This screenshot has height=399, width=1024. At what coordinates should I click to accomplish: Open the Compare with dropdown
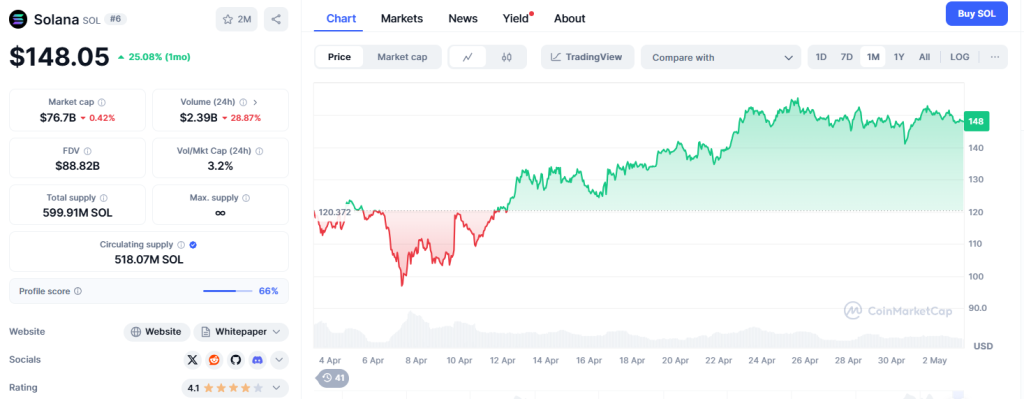(x=721, y=57)
